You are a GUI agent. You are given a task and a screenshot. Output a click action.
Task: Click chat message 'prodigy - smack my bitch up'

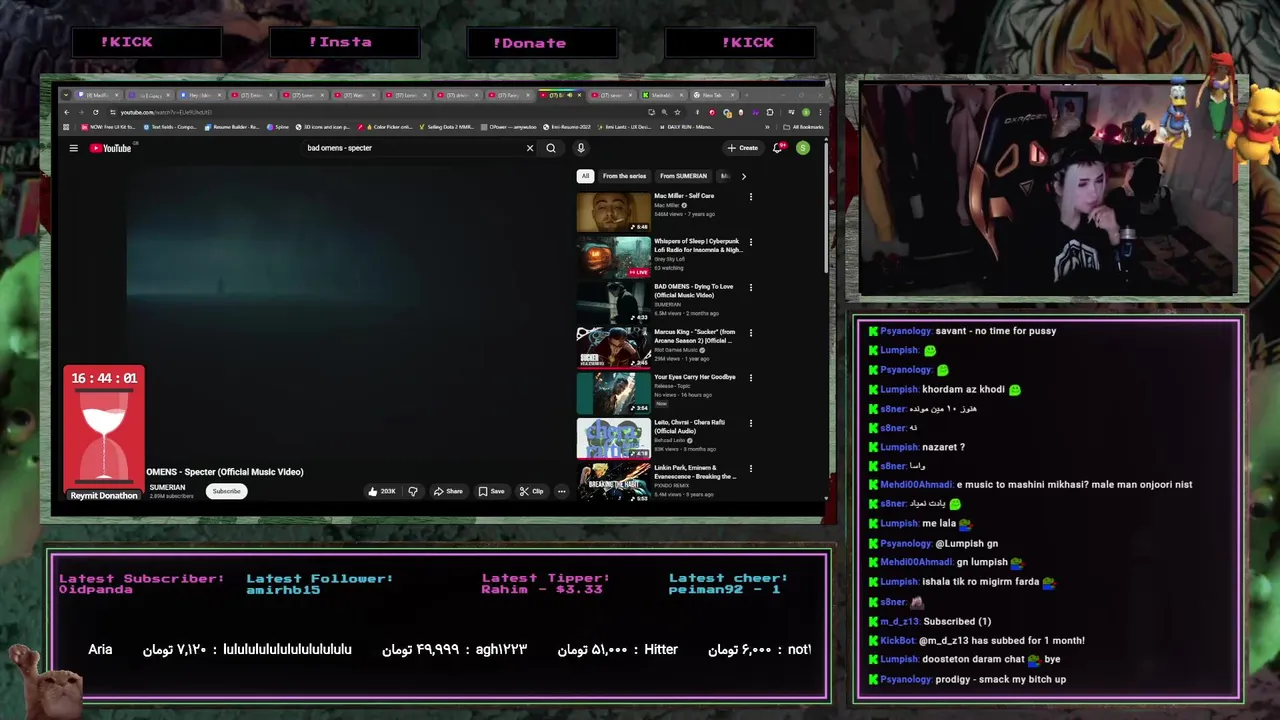pyautogui.click(x=1000, y=679)
